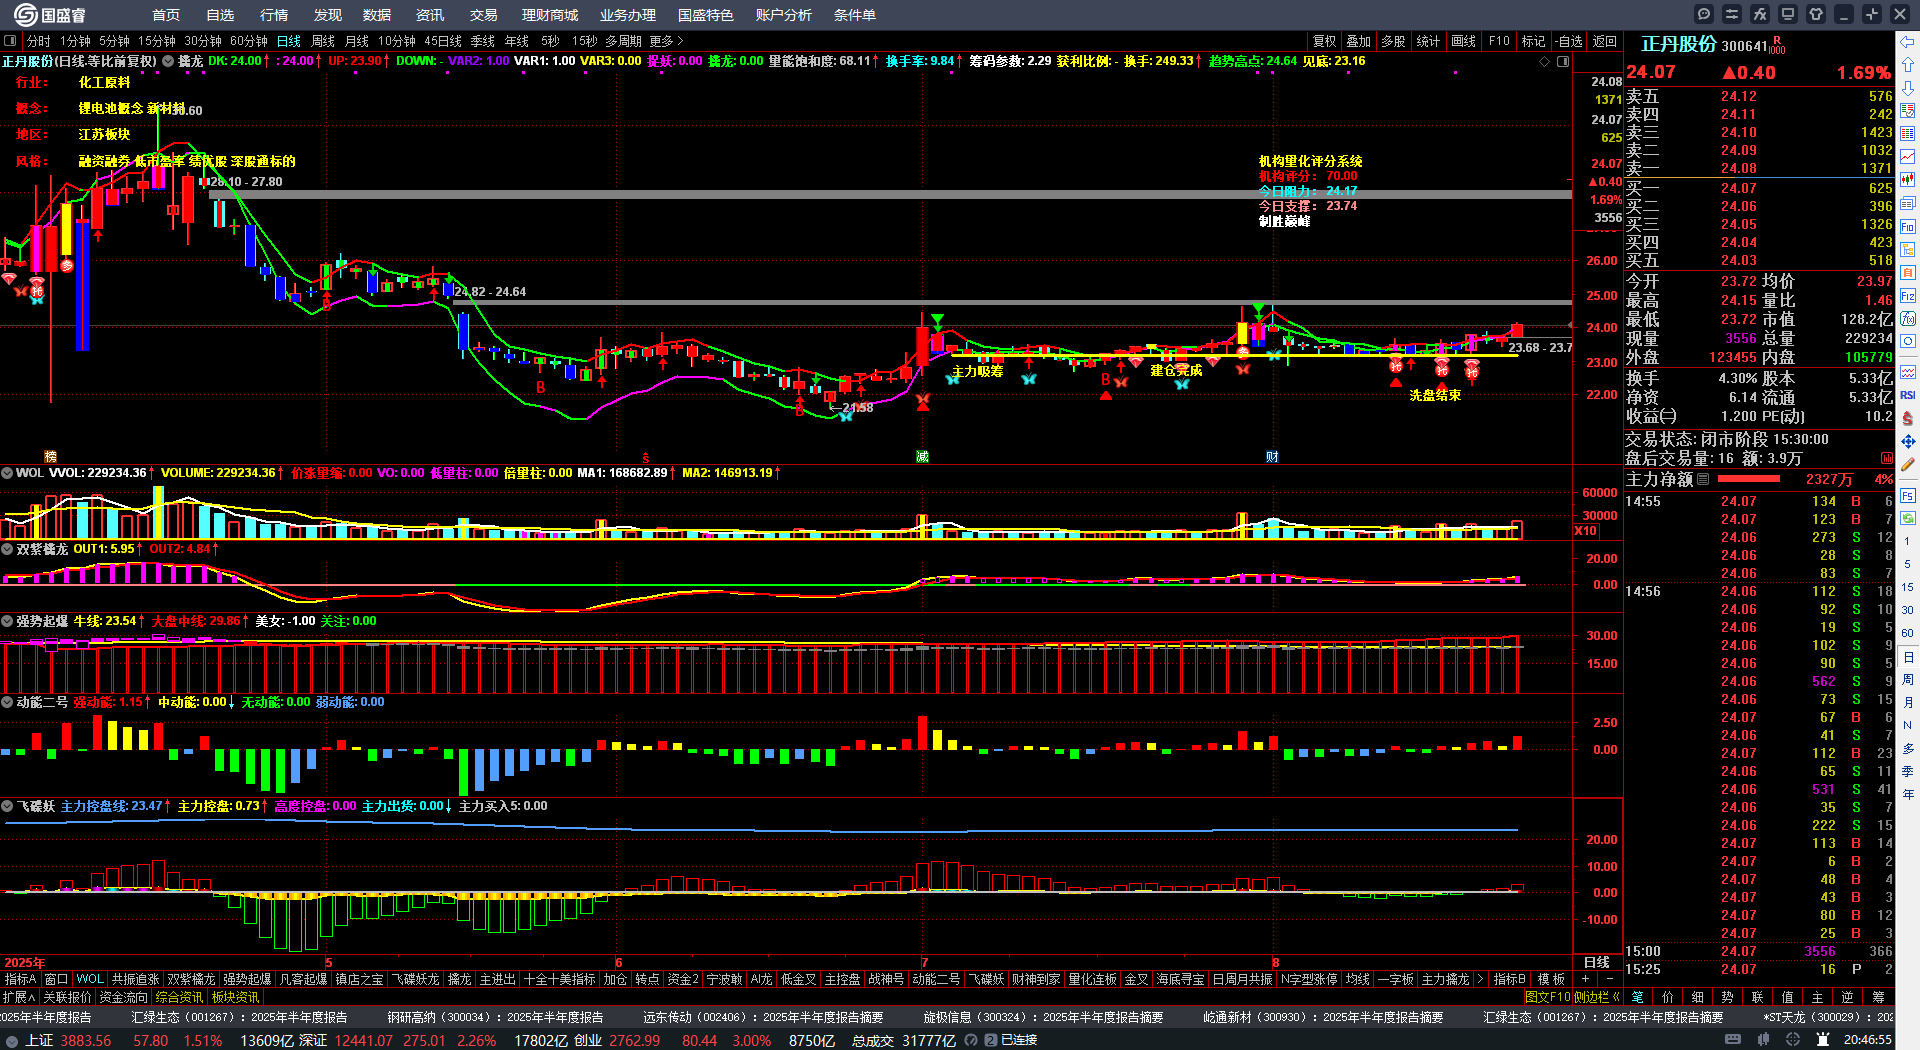1920x1050 pixels.
Task: Toggle the 叠加 overlay button
Action: [x=1358, y=41]
